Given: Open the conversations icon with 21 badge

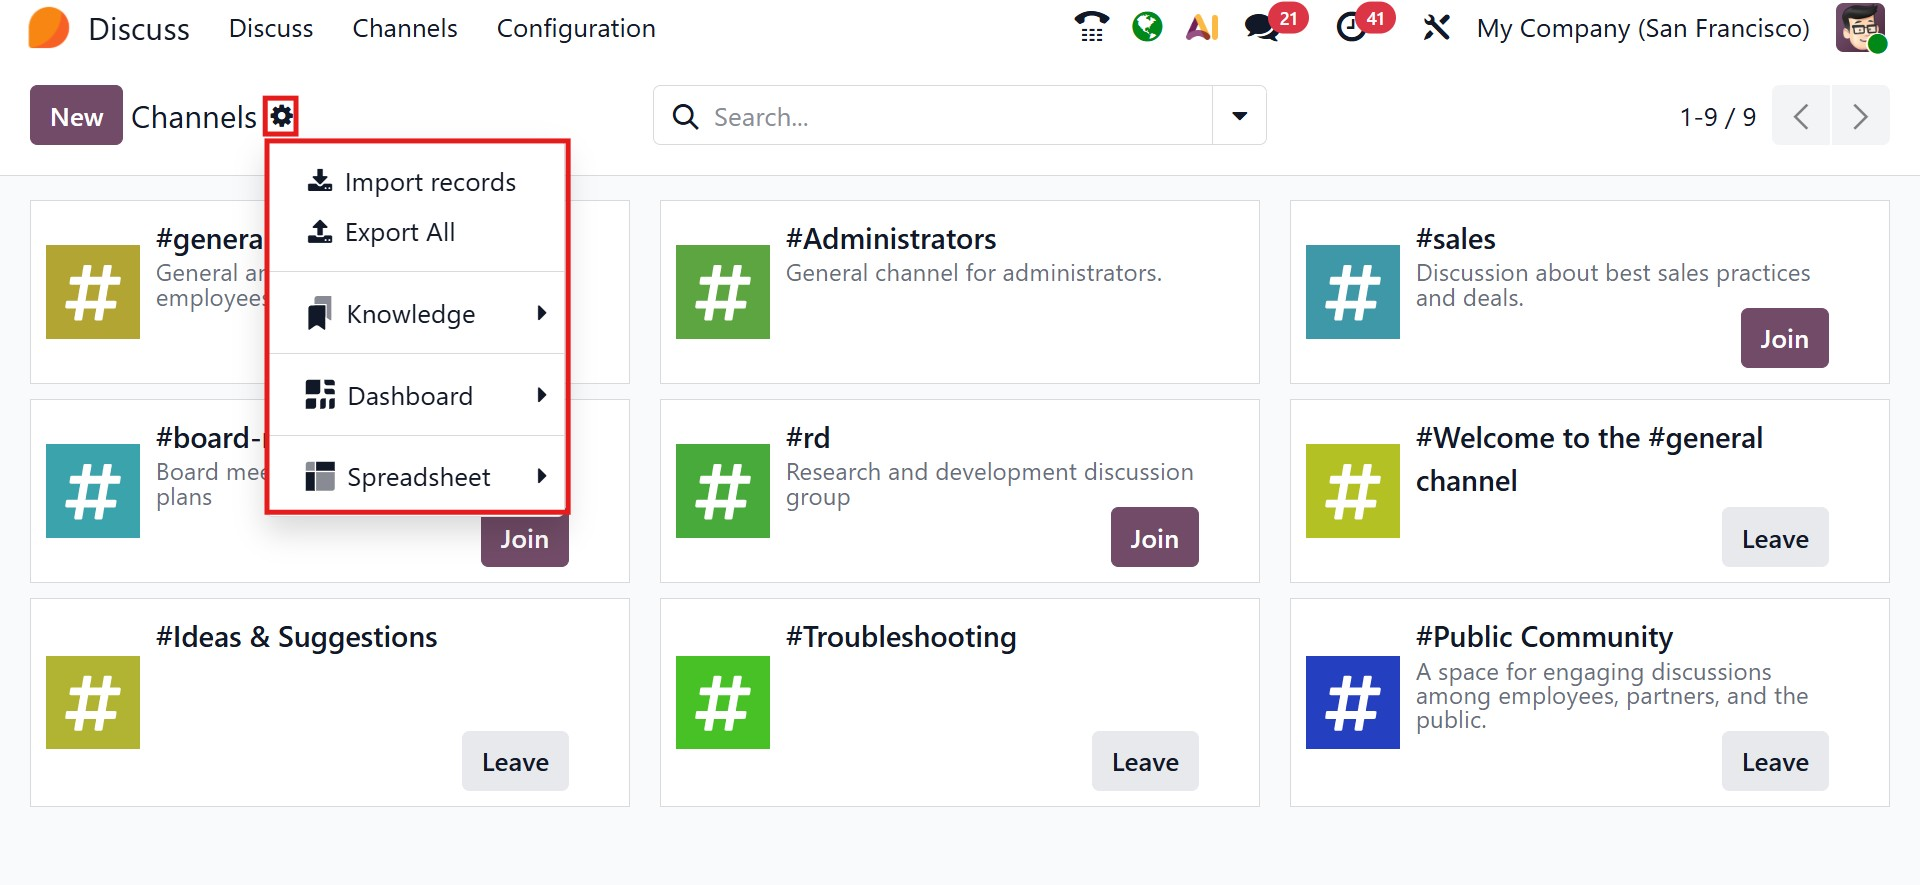Looking at the screenshot, I should tap(1263, 27).
